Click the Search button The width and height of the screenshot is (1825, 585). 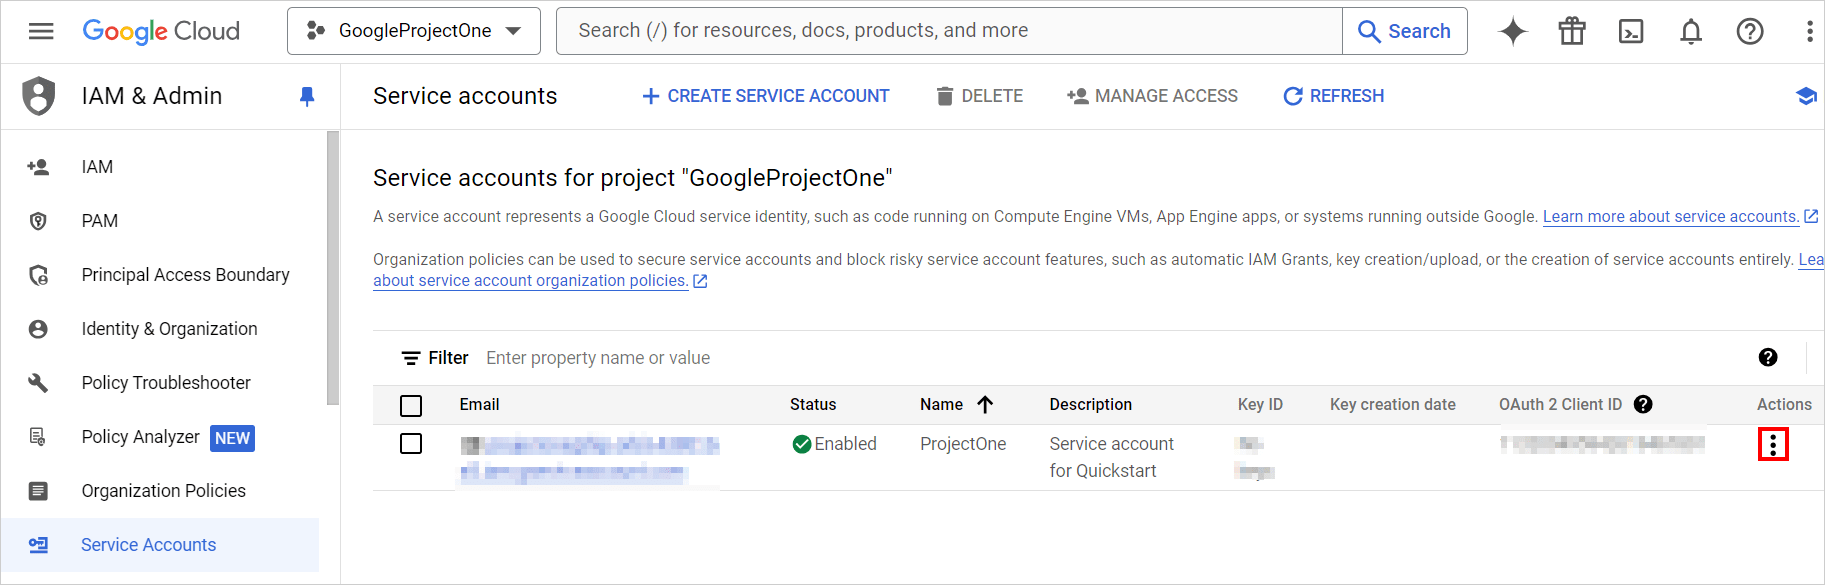pos(1405,31)
